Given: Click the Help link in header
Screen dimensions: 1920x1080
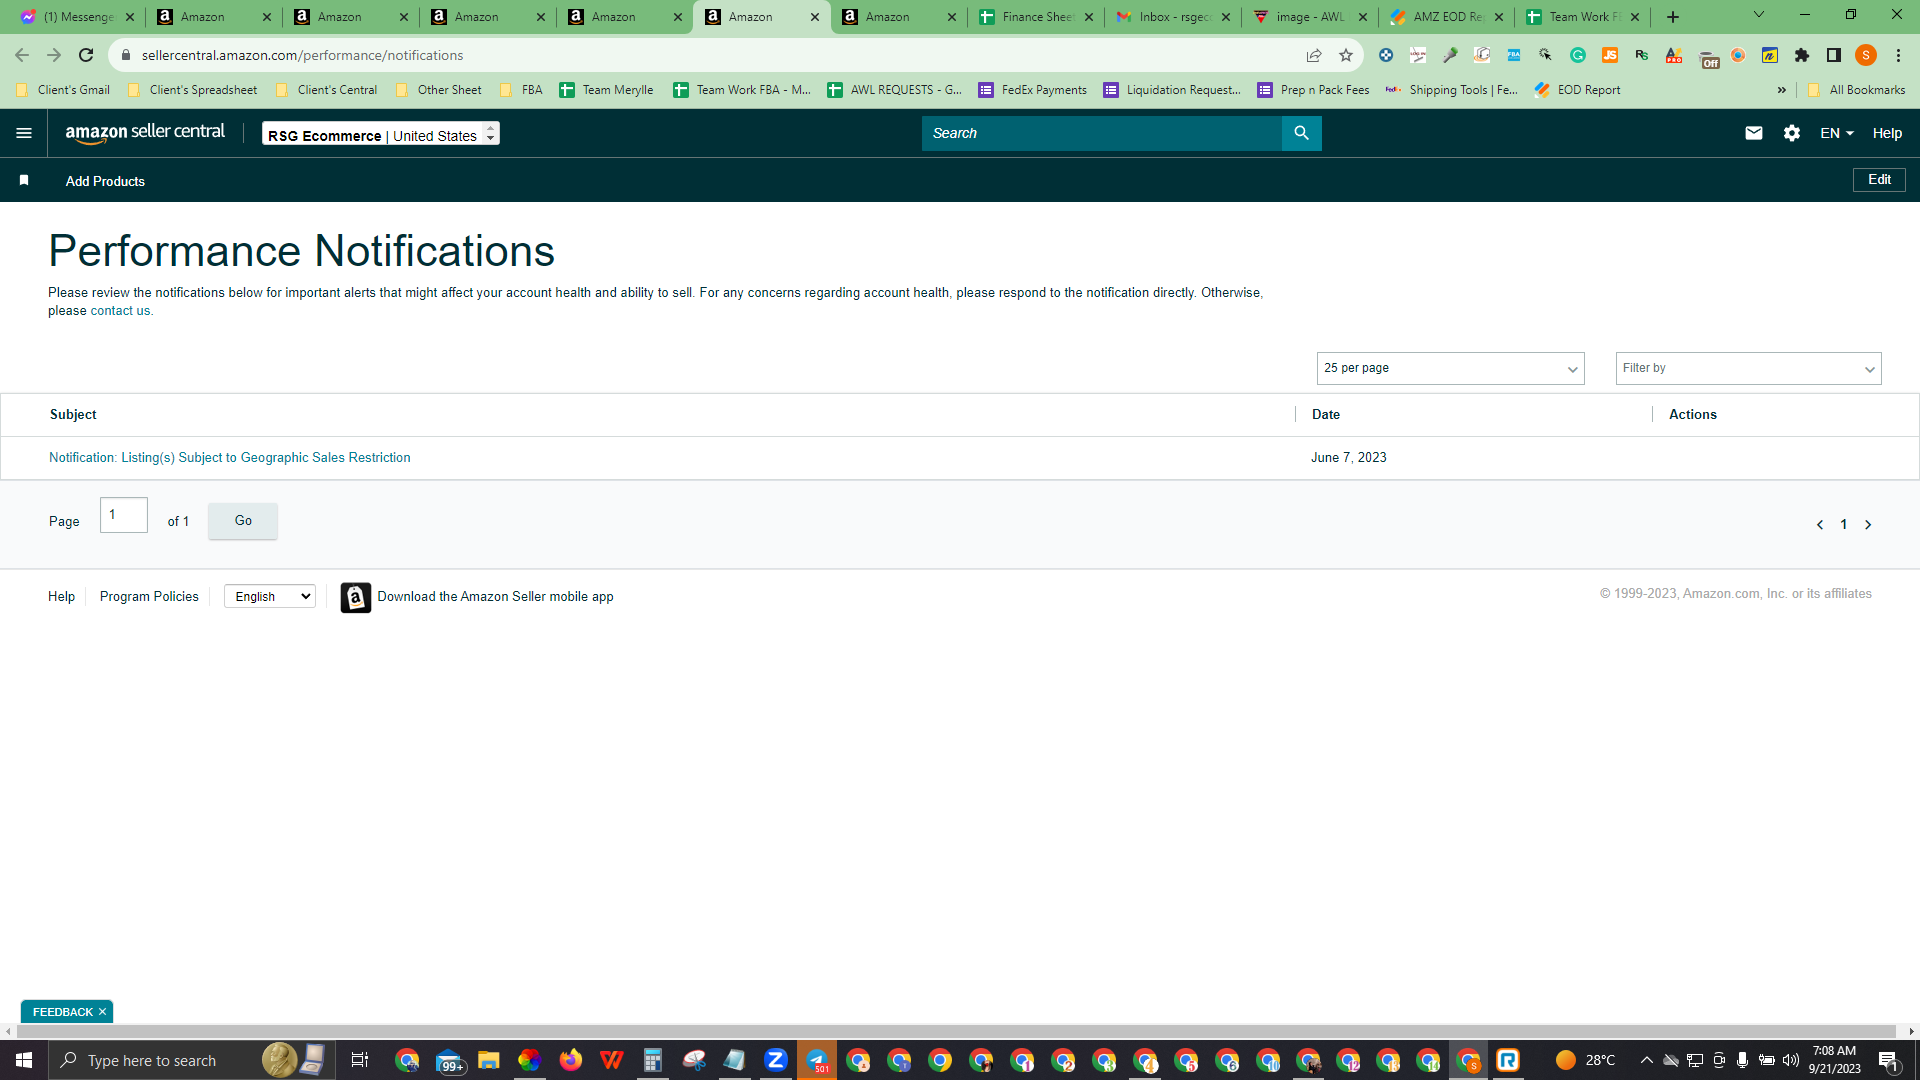Looking at the screenshot, I should (x=1887, y=133).
